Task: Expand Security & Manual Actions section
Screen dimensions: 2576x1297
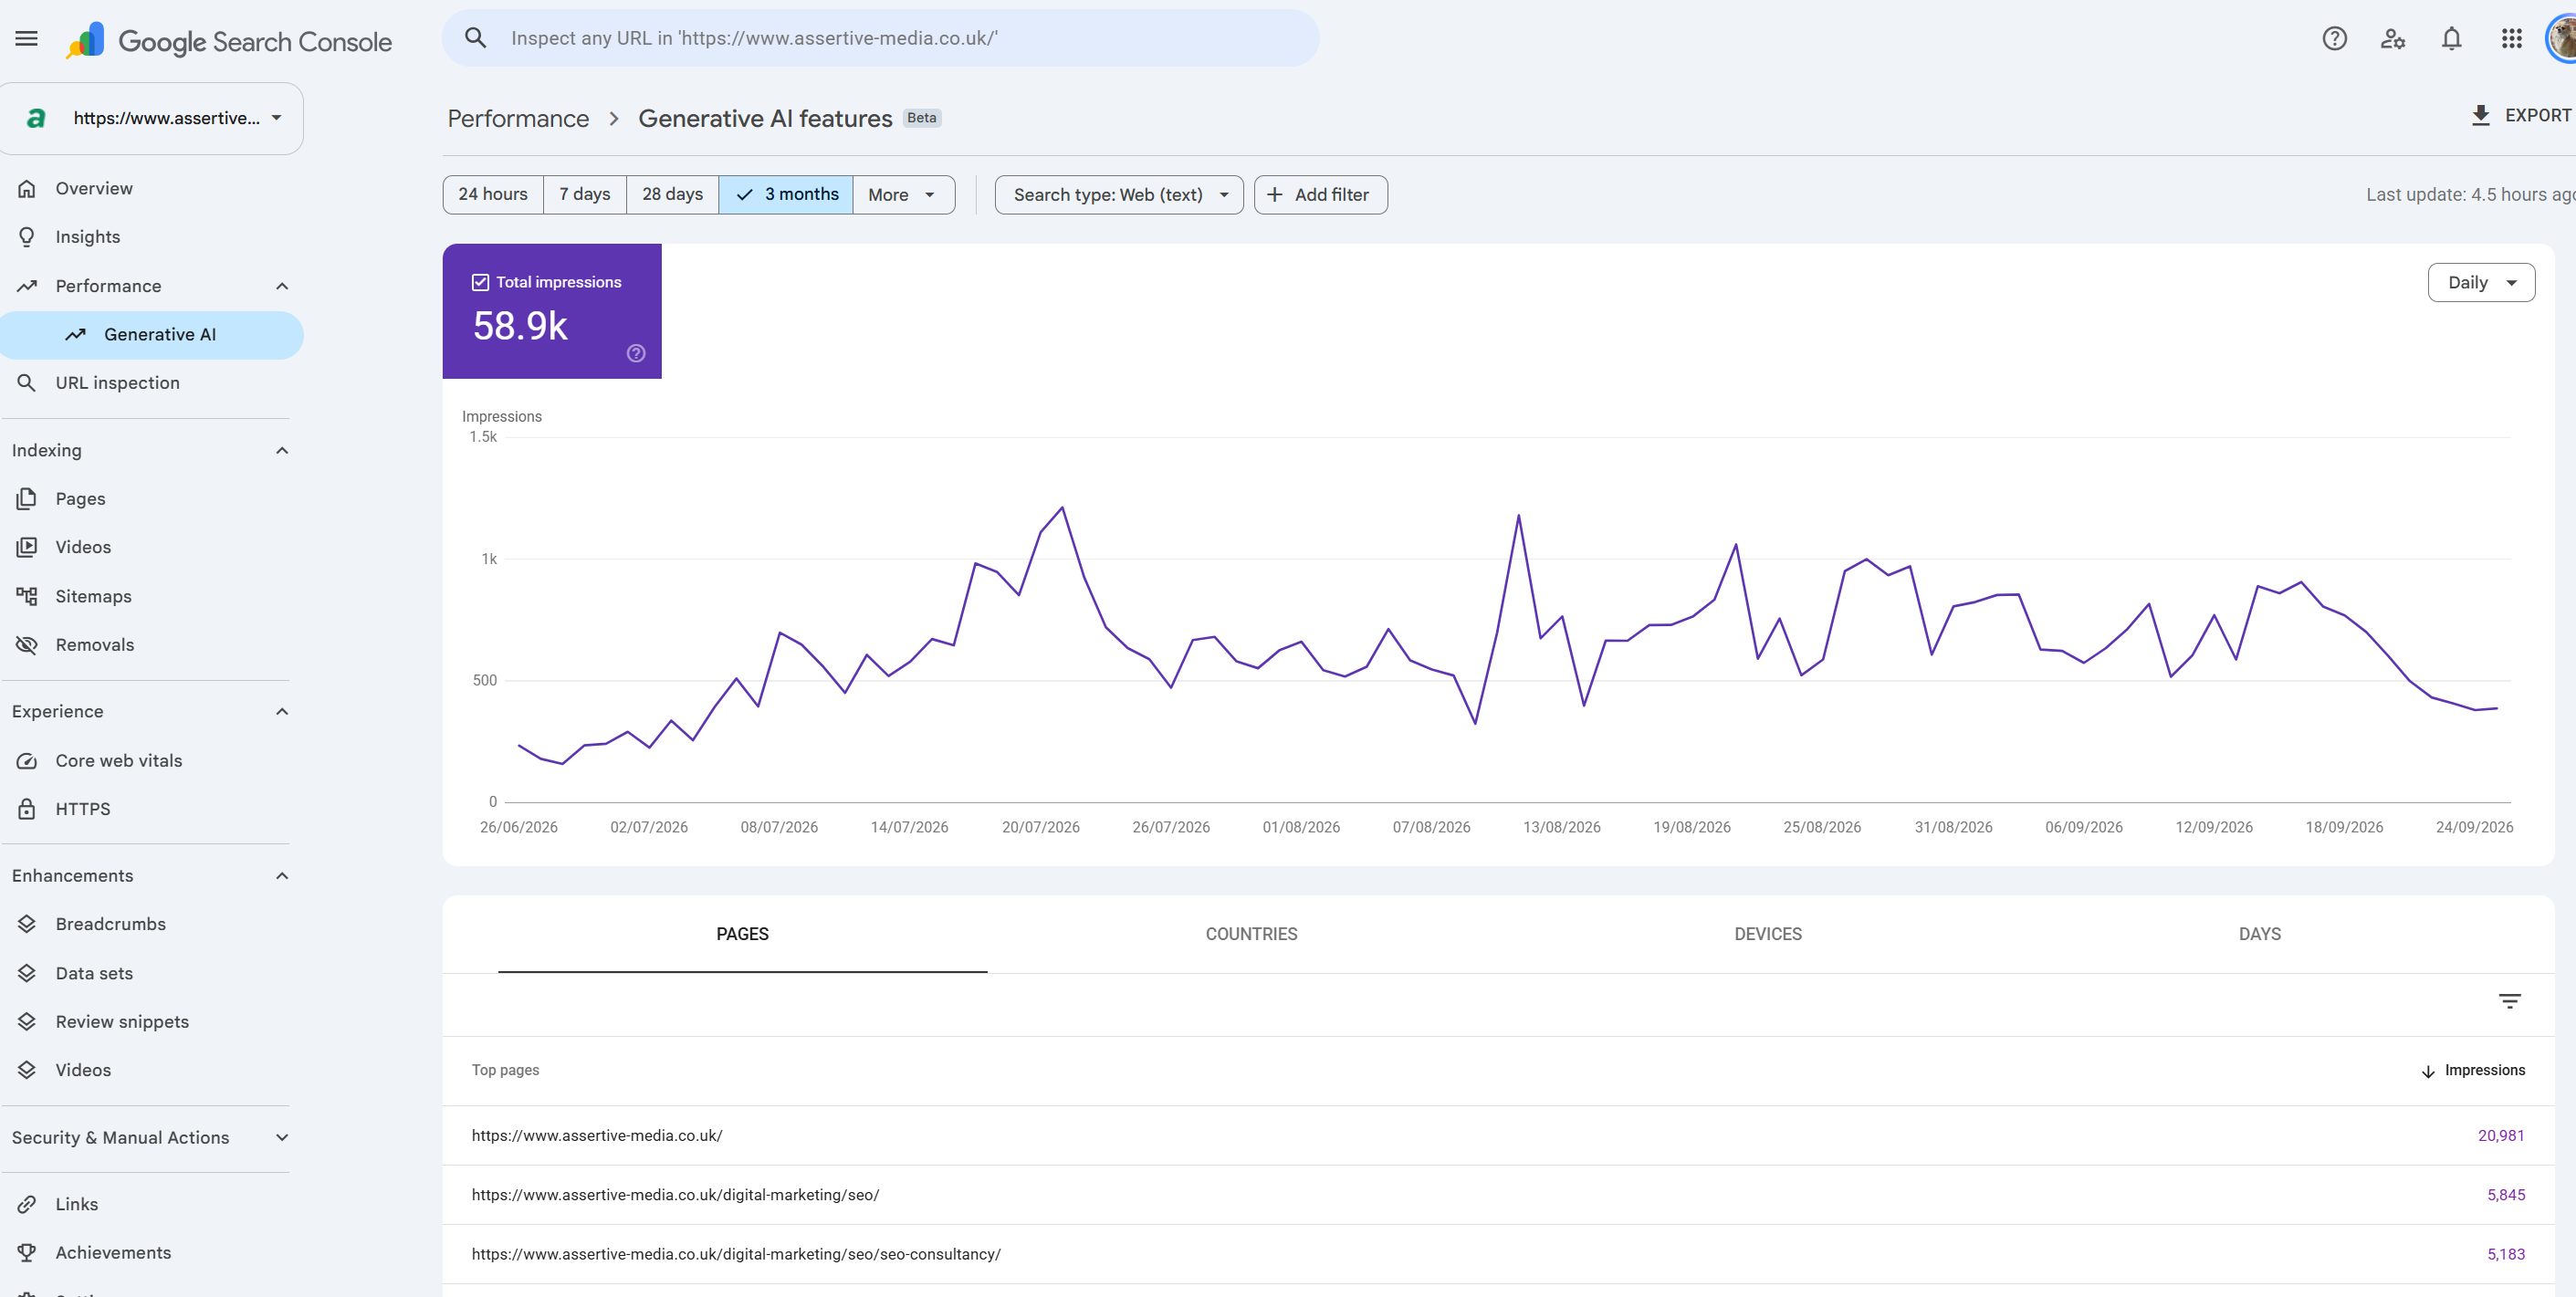Action: tap(282, 1138)
